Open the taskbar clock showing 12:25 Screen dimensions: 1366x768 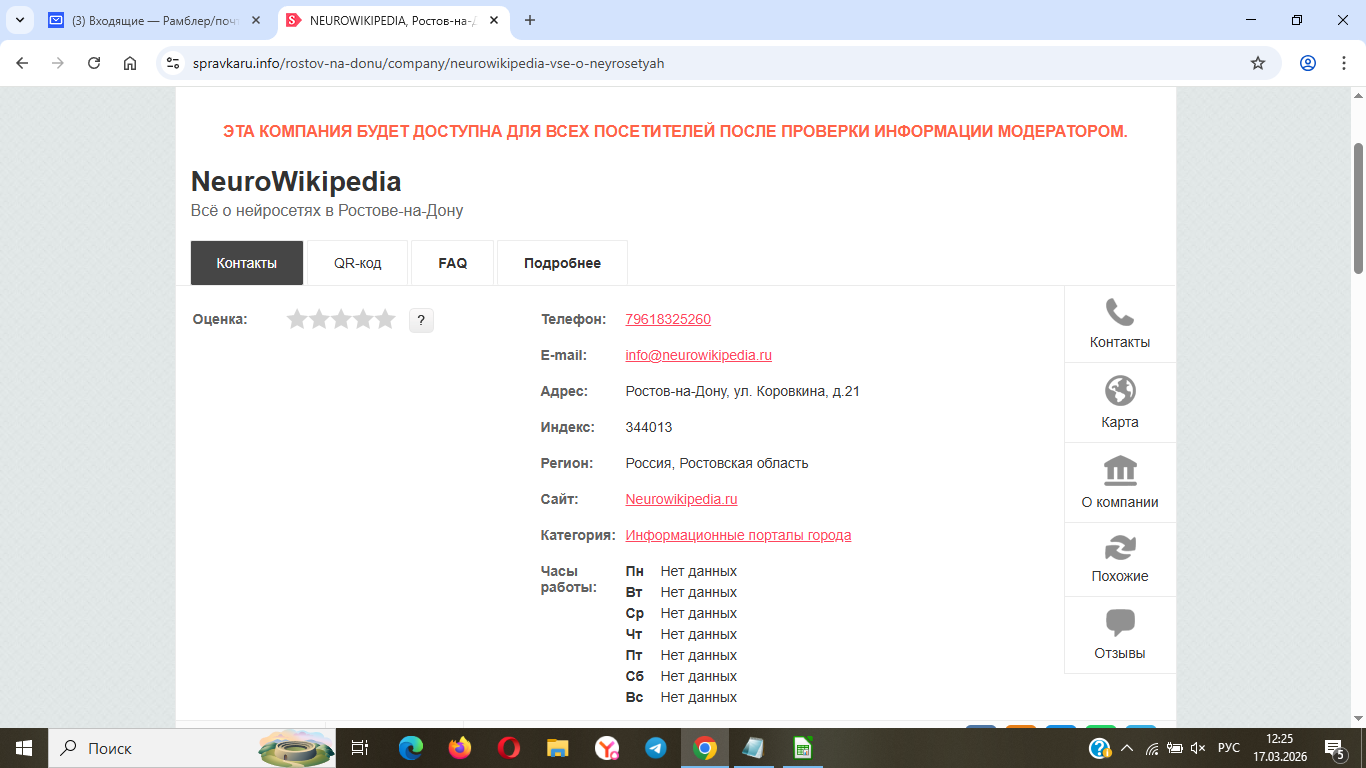tap(1280, 748)
